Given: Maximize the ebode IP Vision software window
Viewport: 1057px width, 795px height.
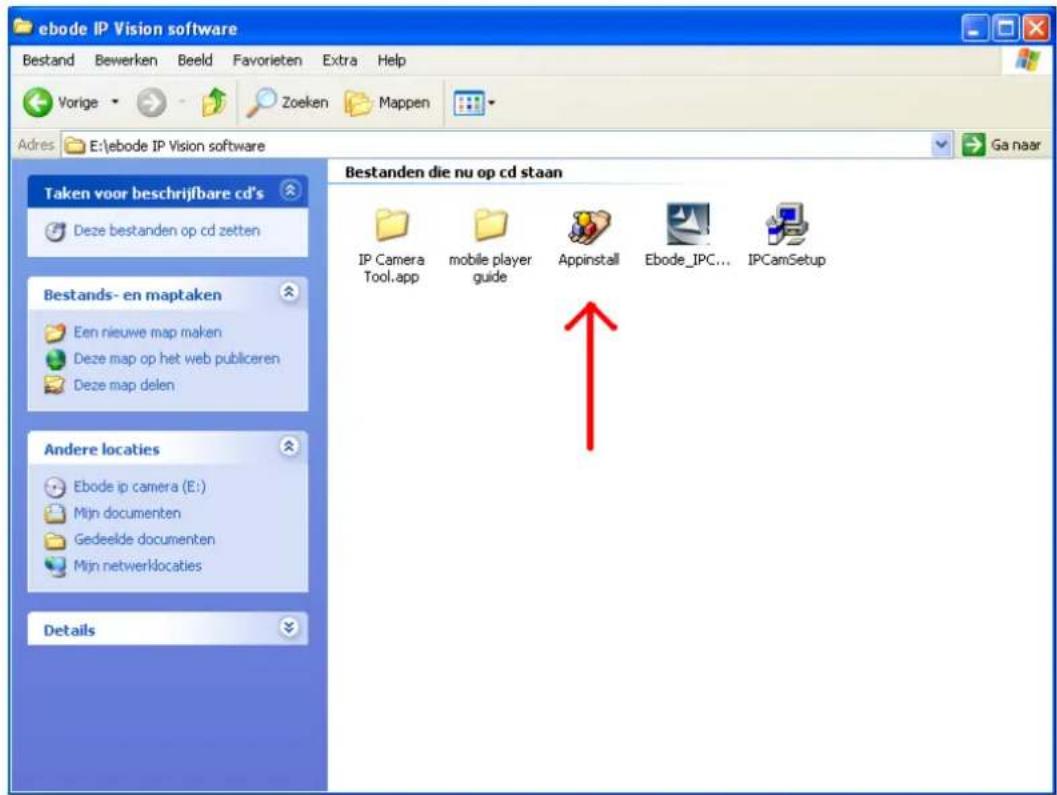Looking at the screenshot, I should [x=1006, y=29].
